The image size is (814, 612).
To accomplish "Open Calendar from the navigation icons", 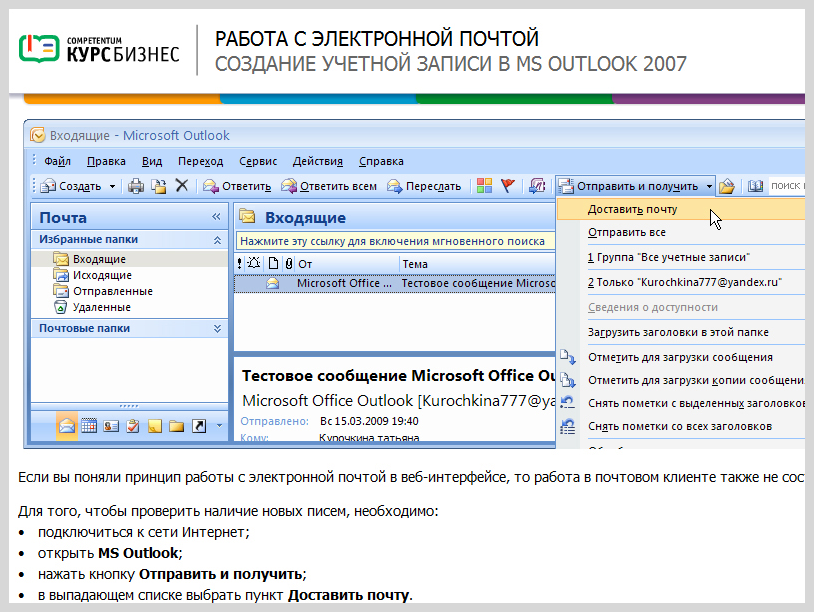I will [89, 426].
